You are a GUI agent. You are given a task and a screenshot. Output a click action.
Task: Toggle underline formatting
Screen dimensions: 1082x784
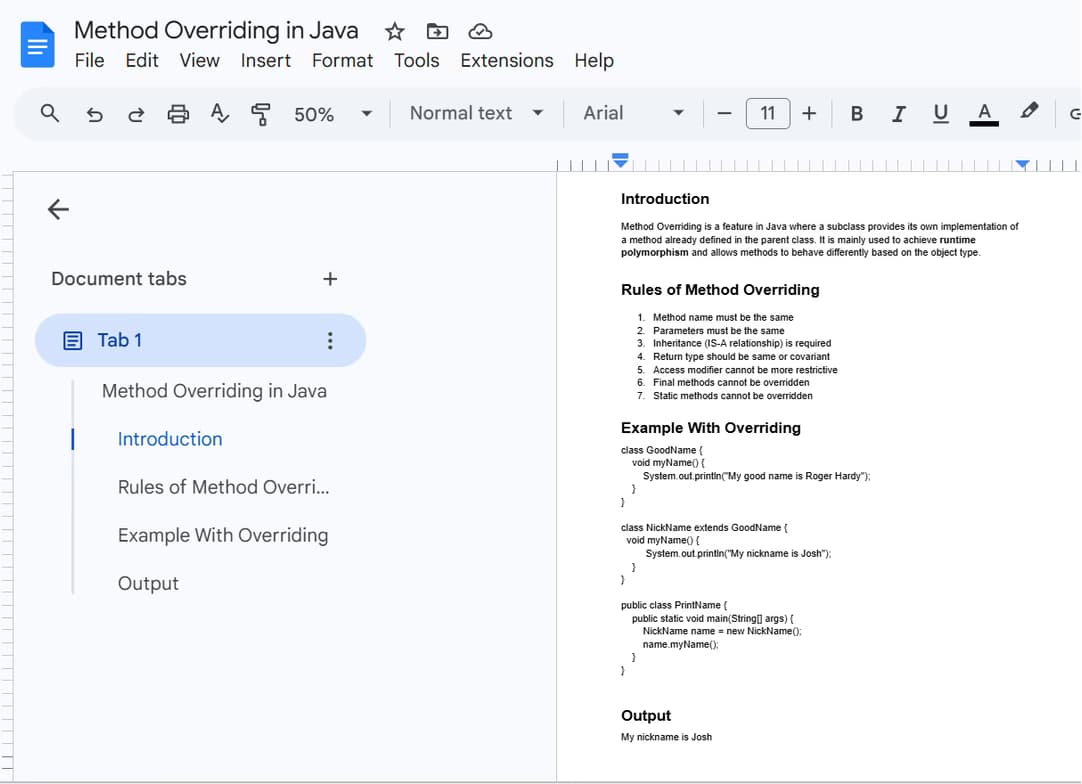(x=941, y=114)
